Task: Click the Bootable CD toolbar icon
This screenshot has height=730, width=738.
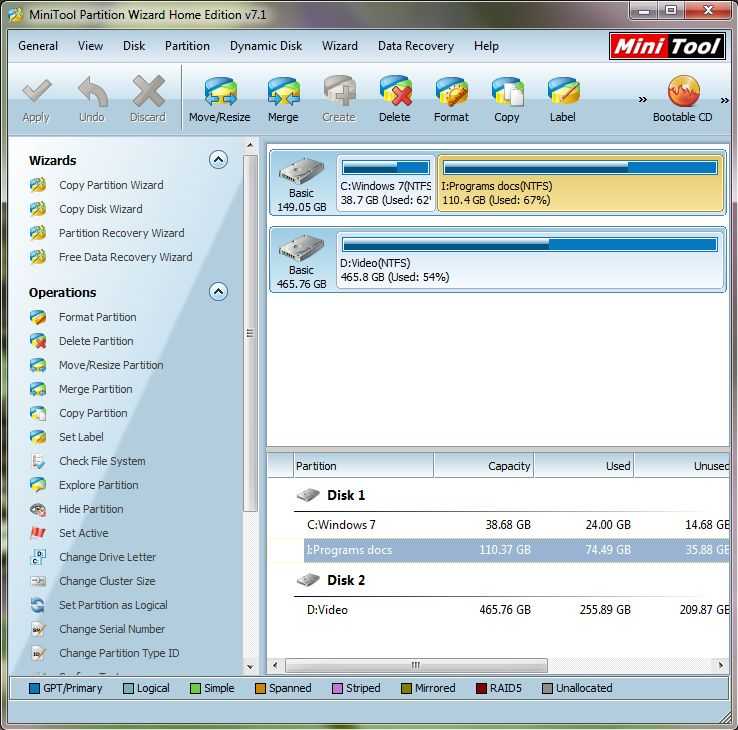Action: [x=683, y=91]
